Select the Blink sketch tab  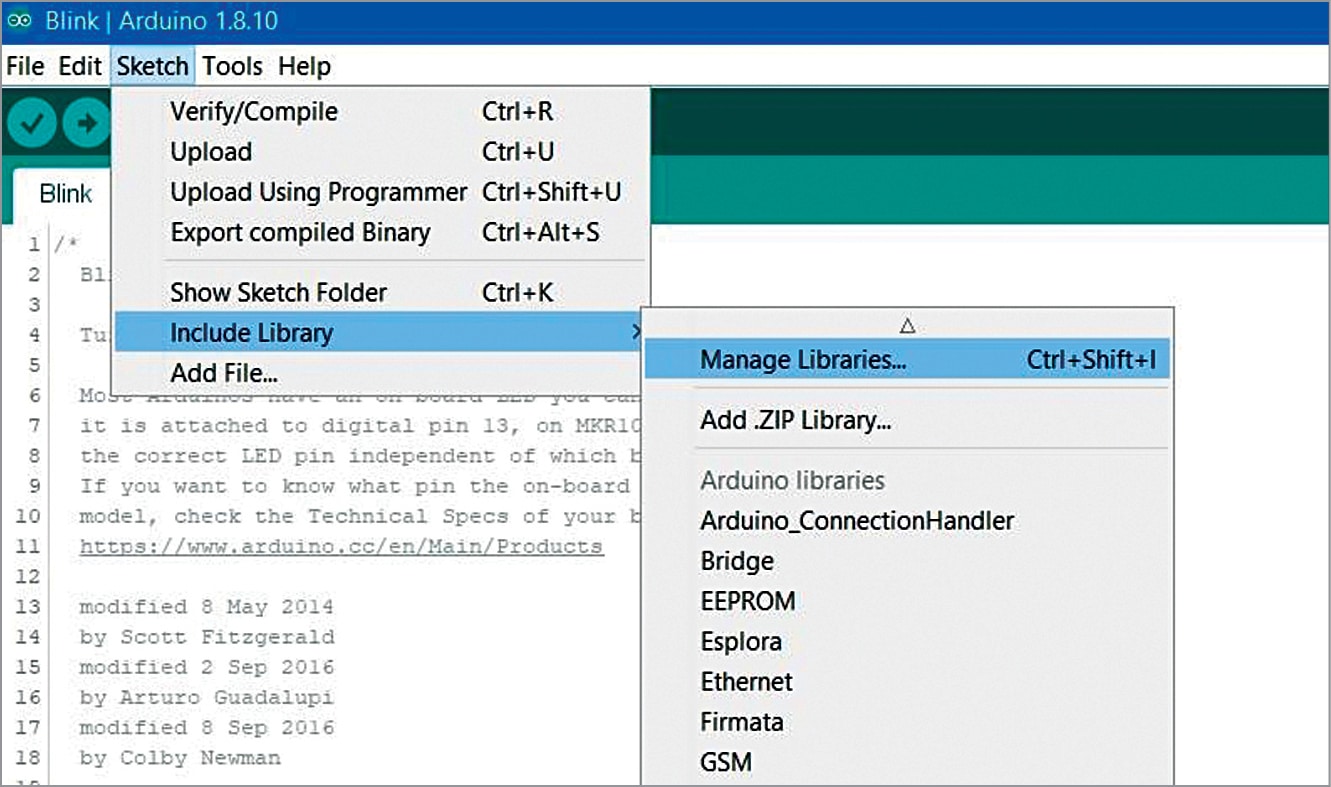point(66,194)
